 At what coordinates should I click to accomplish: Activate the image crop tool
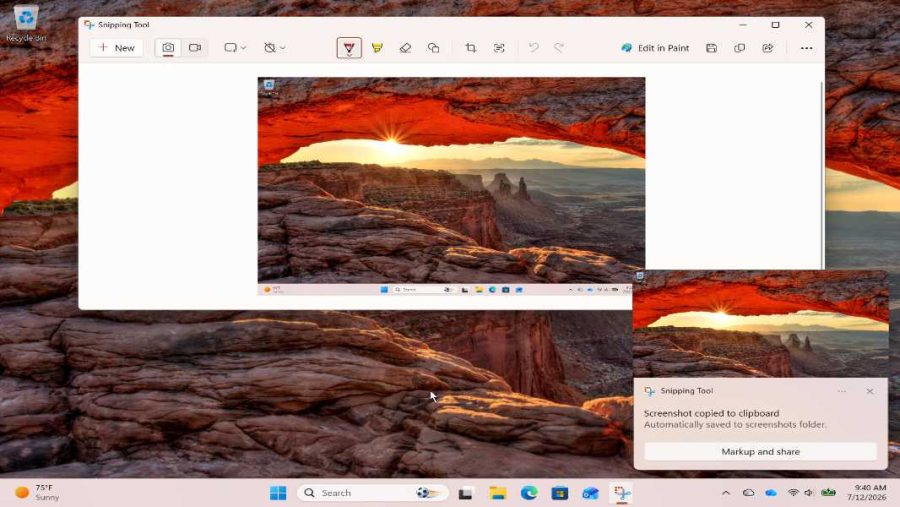click(471, 48)
